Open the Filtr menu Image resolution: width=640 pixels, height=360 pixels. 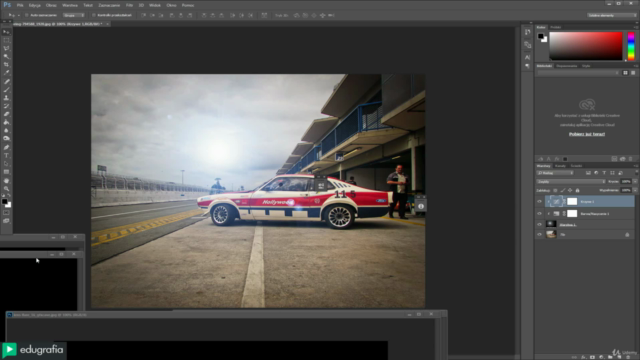click(129, 5)
